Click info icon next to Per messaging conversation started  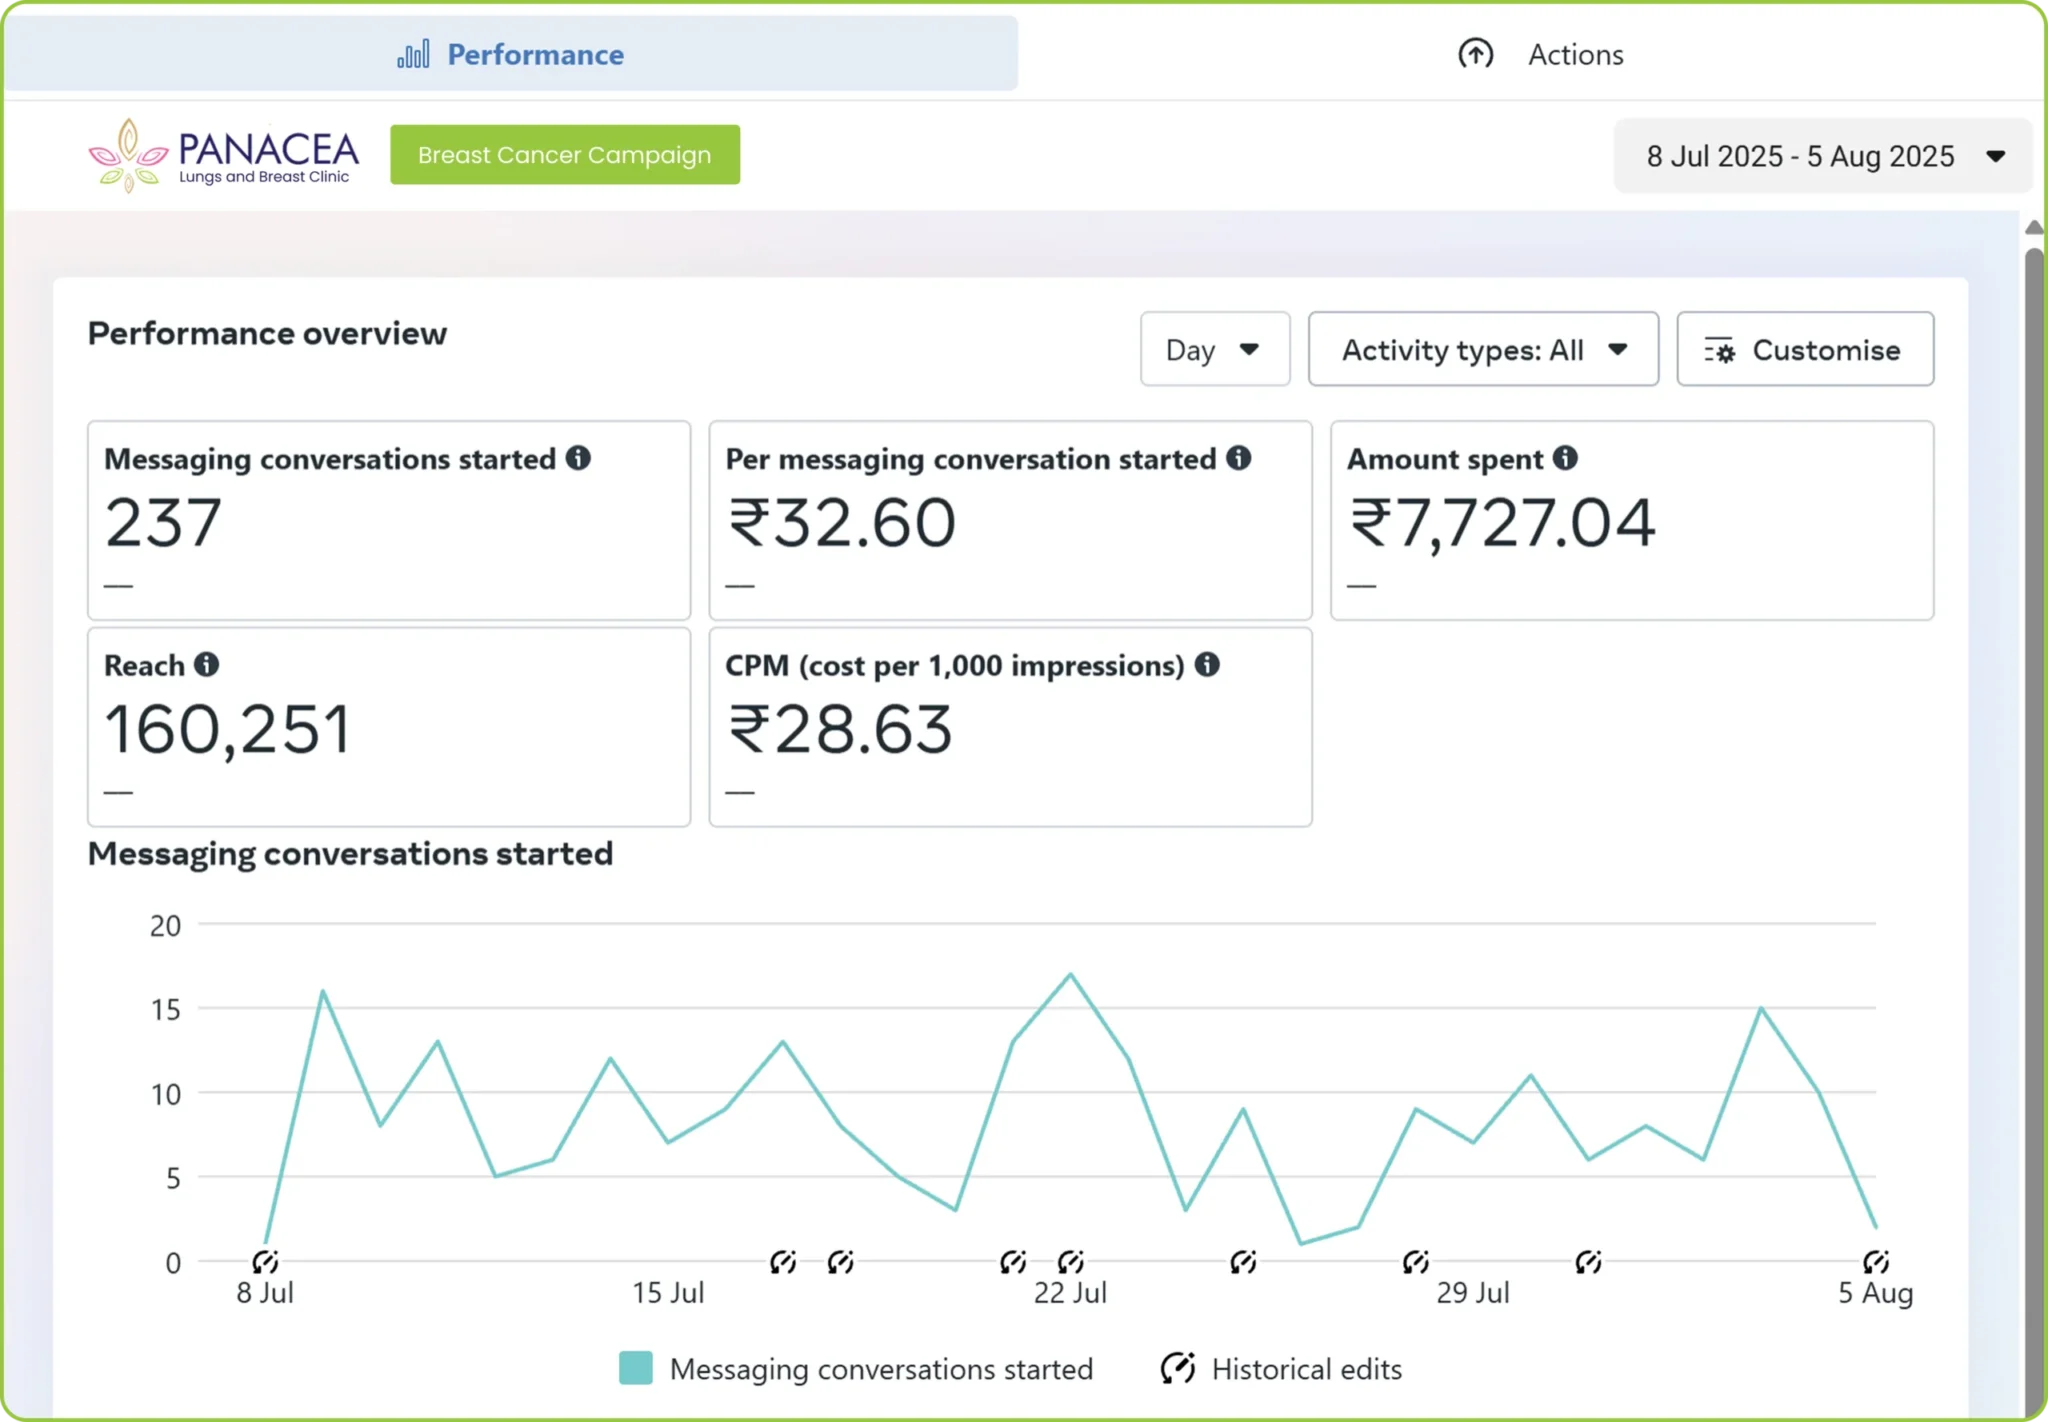(1239, 458)
